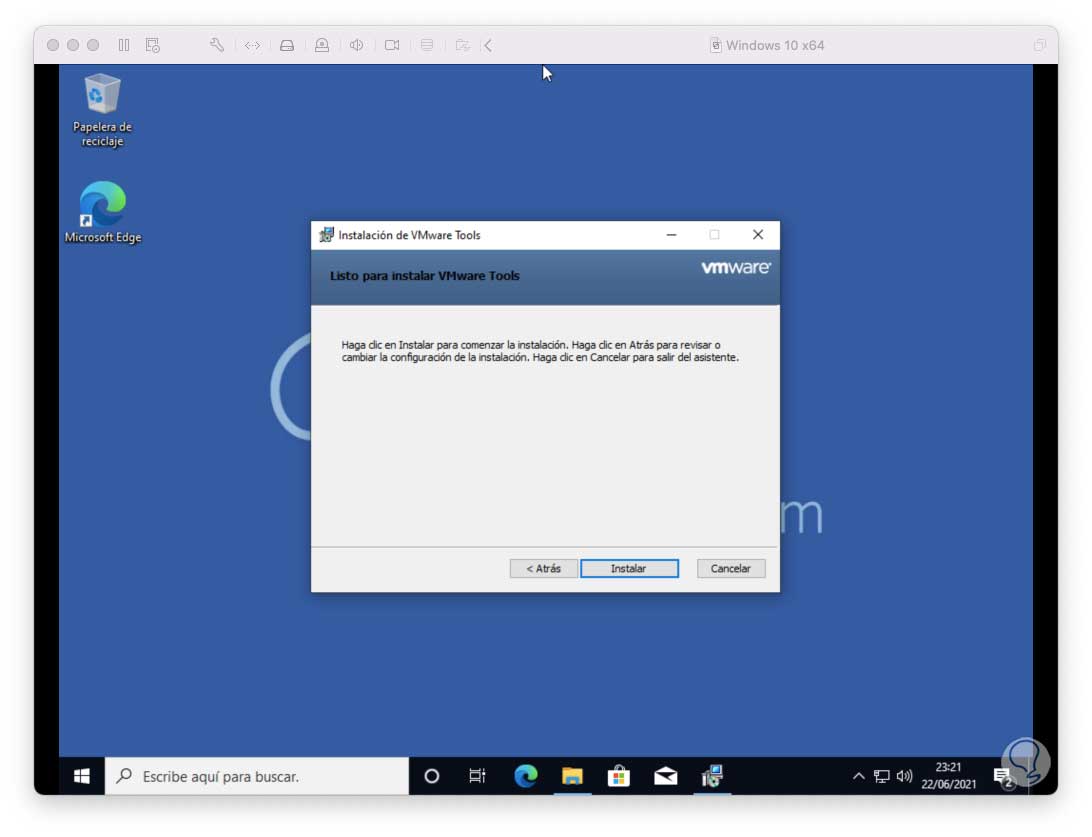Go back with the < Atrás button
Image resolution: width=1092 pixels, height=837 pixels.
[543, 568]
